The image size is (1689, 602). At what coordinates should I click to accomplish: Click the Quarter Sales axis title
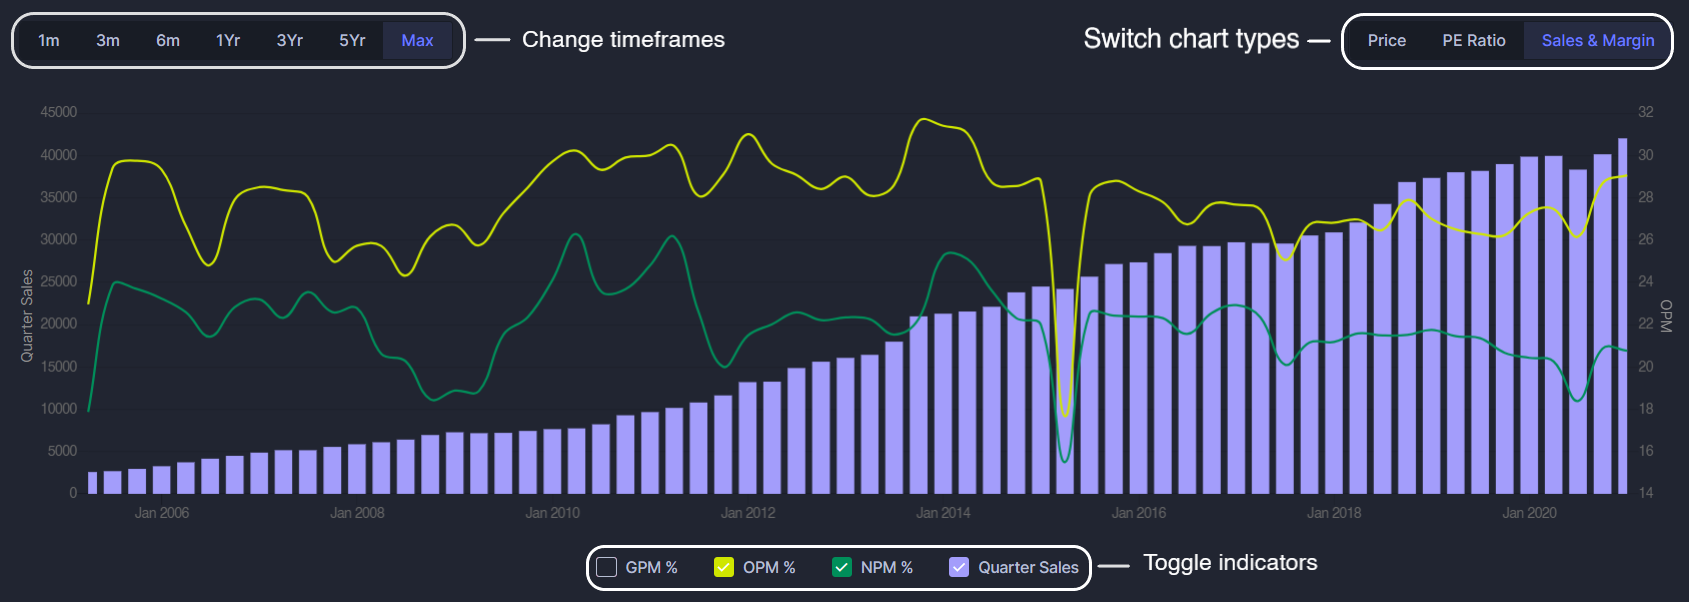pyautogui.click(x=27, y=316)
